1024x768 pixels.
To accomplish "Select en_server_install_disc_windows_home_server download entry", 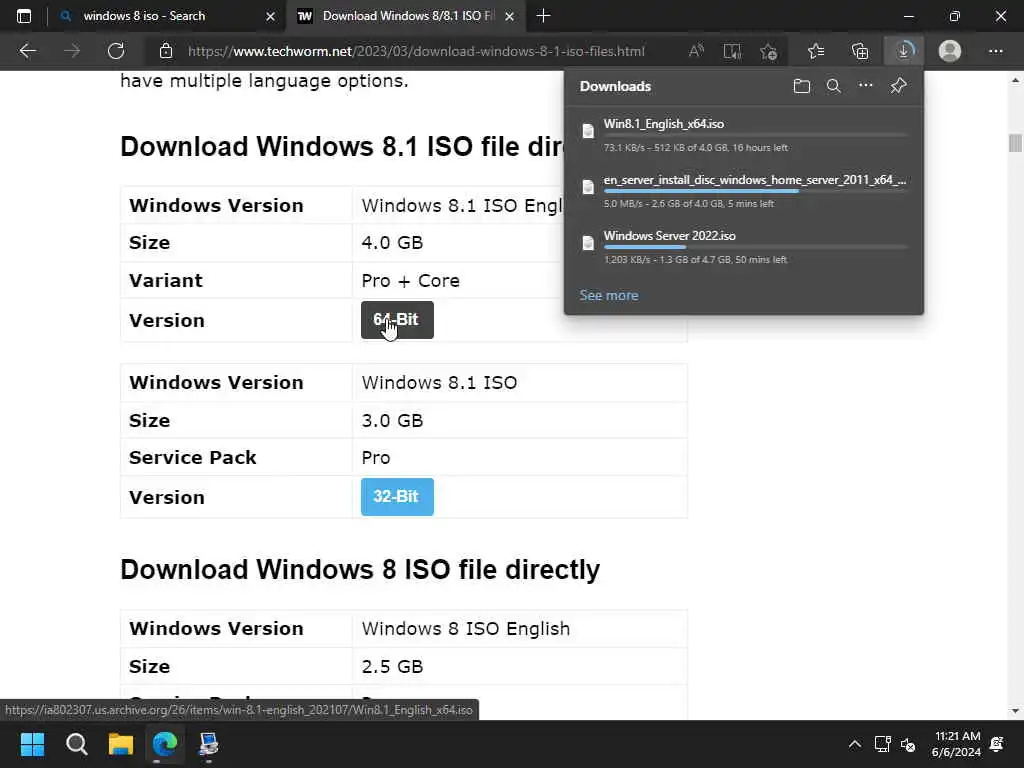I will [744, 191].
